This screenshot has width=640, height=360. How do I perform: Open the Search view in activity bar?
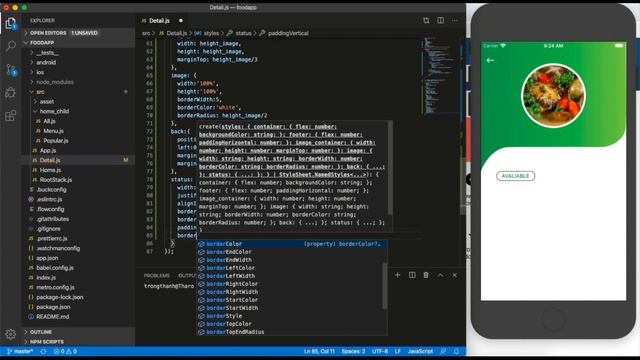[x=11, y=46]
